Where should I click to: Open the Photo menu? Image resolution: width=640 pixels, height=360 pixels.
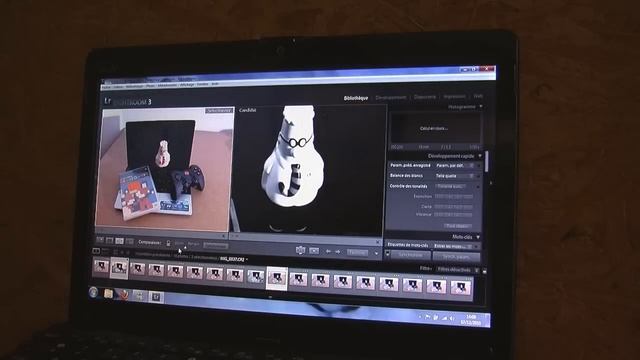click(x=151, y=85)
